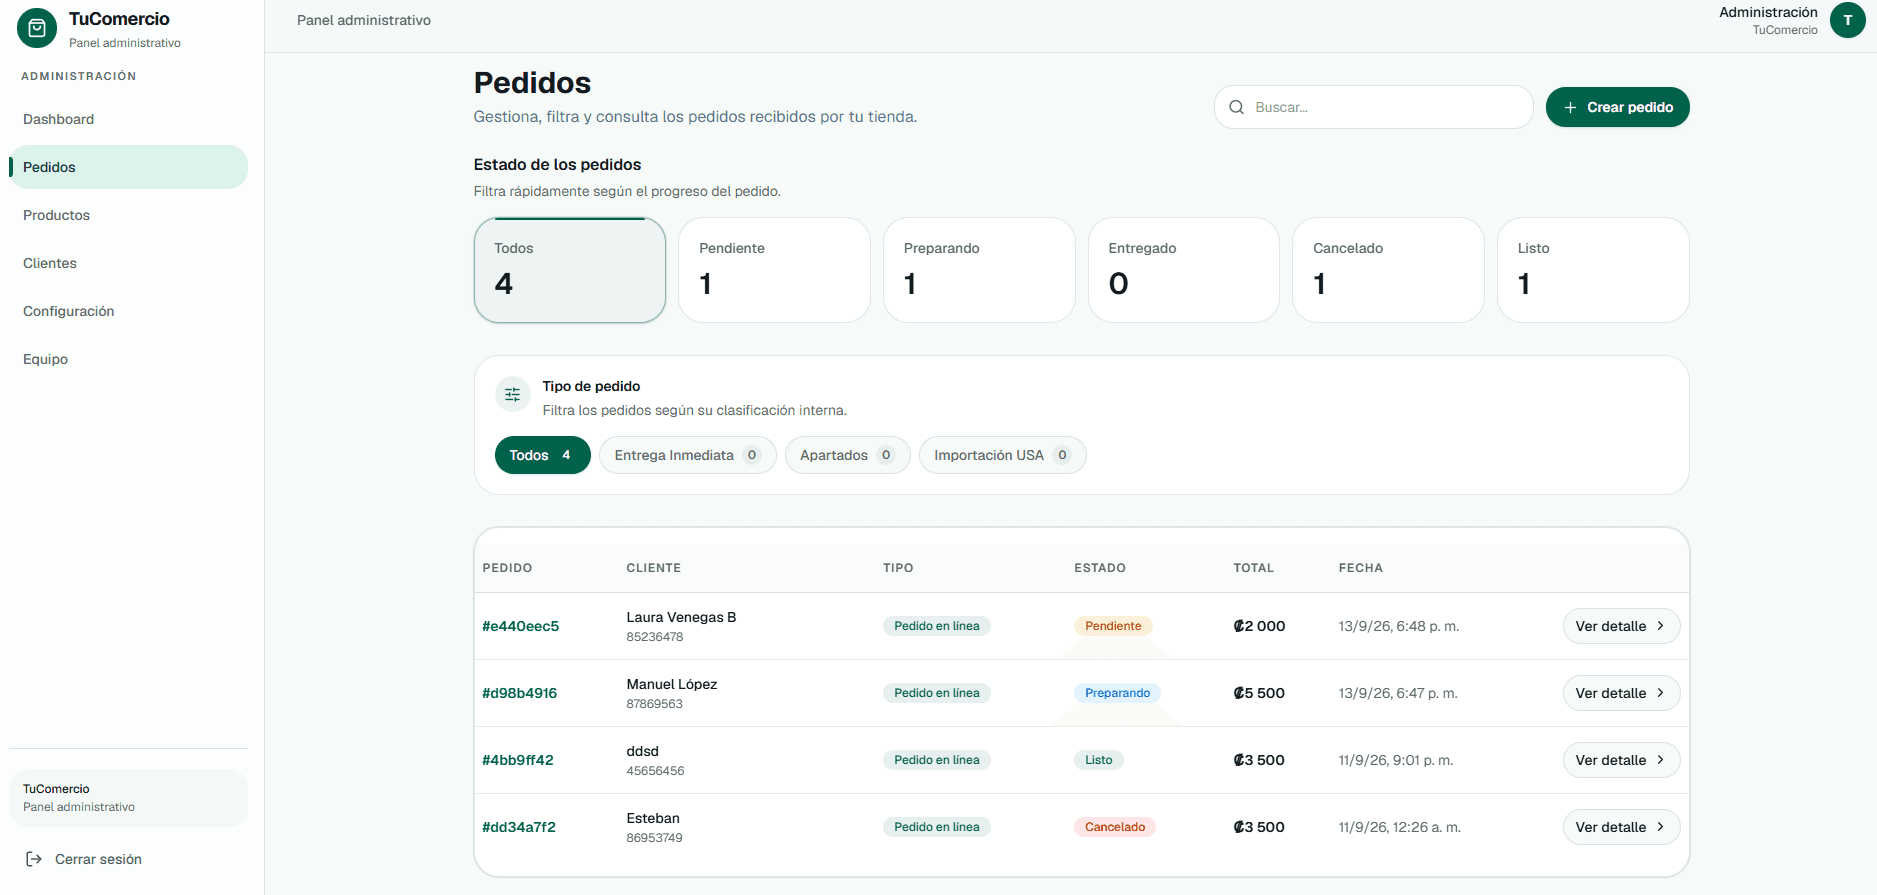Click the chevron icon in ddsd row
Image resolution: width=1877 pixels, height=895 pixels.
[x=1660, y=760]
